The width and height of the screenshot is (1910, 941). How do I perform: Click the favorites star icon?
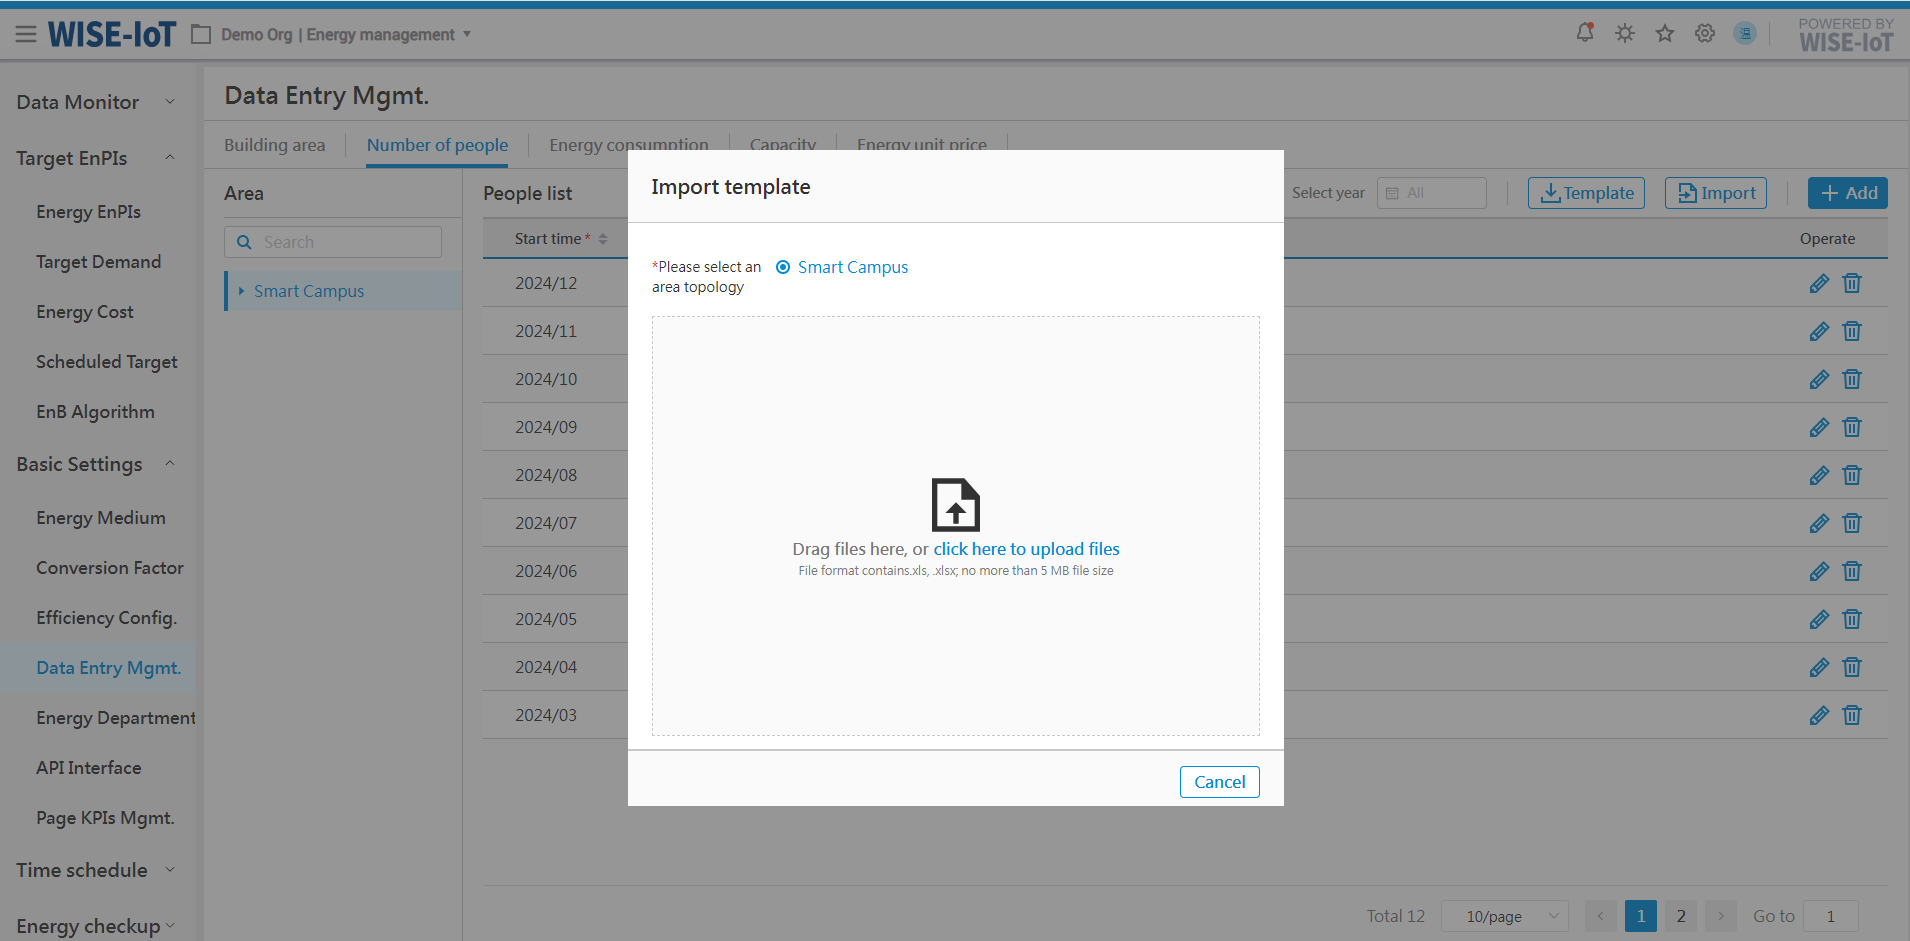tap(1665, 34)
